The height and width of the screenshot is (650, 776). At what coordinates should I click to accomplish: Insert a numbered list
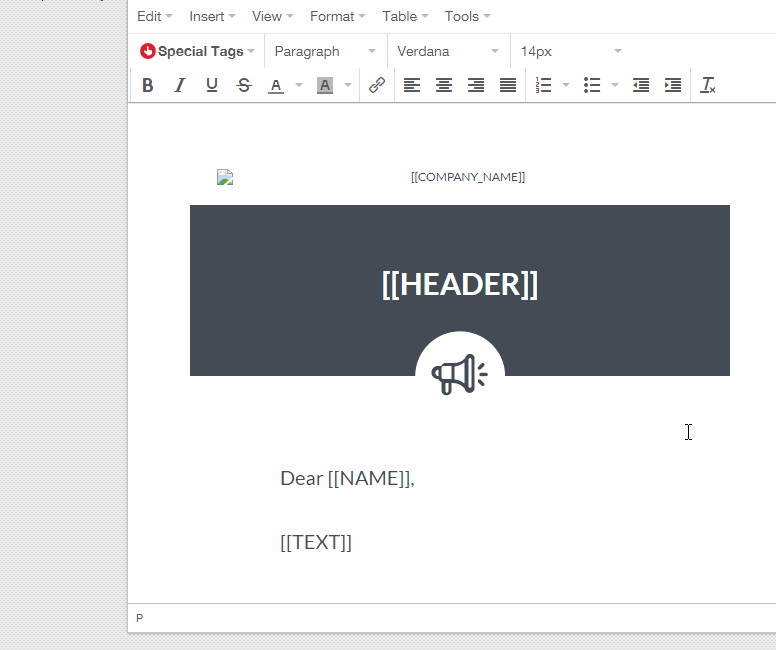pos(543,85)
